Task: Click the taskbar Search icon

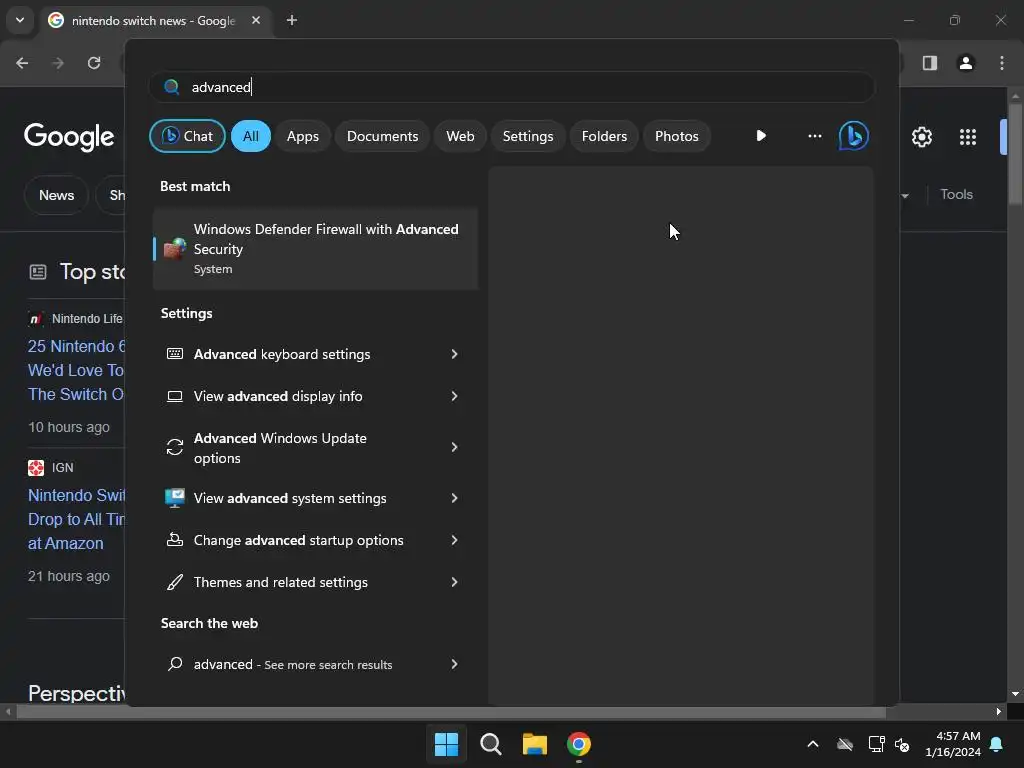Action: point(490,744)
